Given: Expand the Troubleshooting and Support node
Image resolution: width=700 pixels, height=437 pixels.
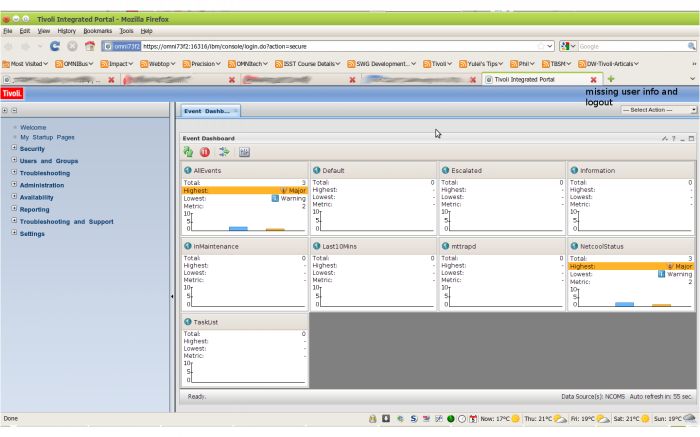Looking at the screenshot, I should tap(14, 221).
